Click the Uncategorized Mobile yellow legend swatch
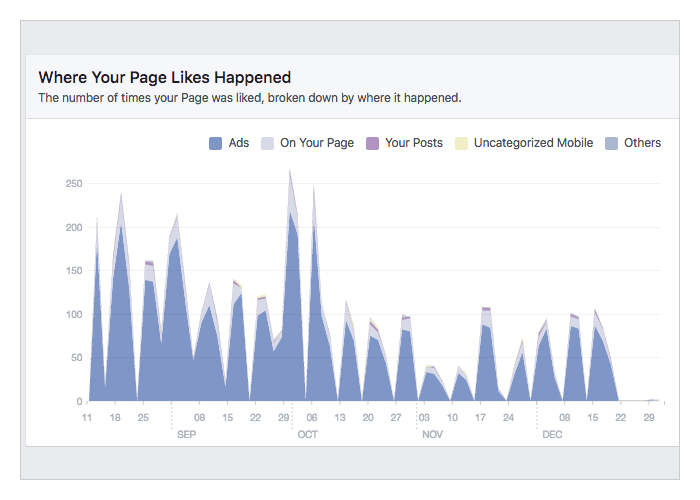Image resolution: width=700 pixels, height=500 pixels. [461, 143]
